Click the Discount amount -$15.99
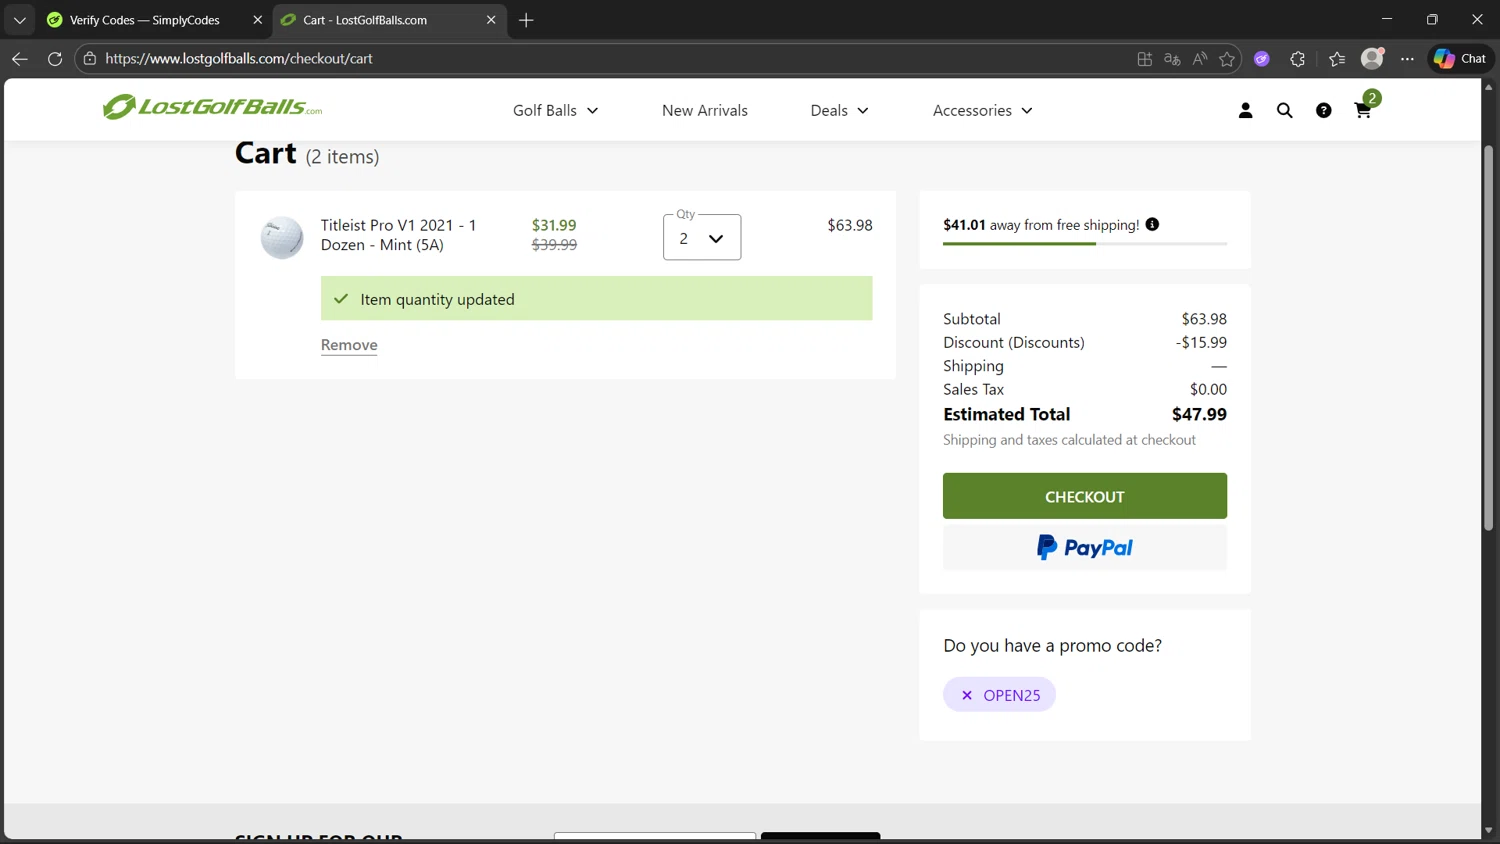The image size is (1500, 844). (1201, 342)
